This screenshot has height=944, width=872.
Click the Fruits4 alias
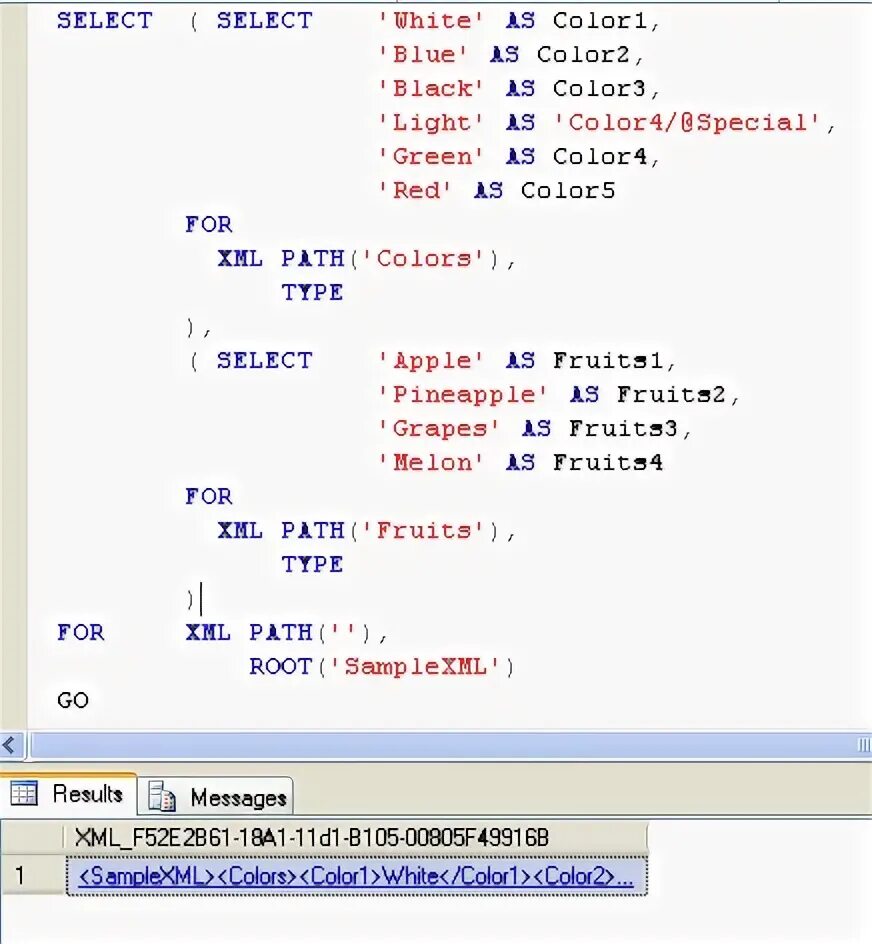pyautogui.click(x=608, y=462)
